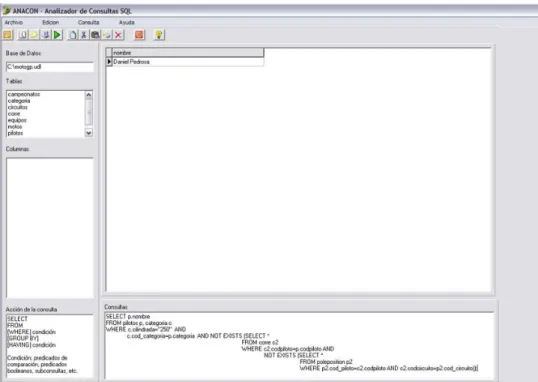Click [WHERE] condición in action list
This screenshot has height=382, width=538.
pyautogui.click(x=31, y=332)
